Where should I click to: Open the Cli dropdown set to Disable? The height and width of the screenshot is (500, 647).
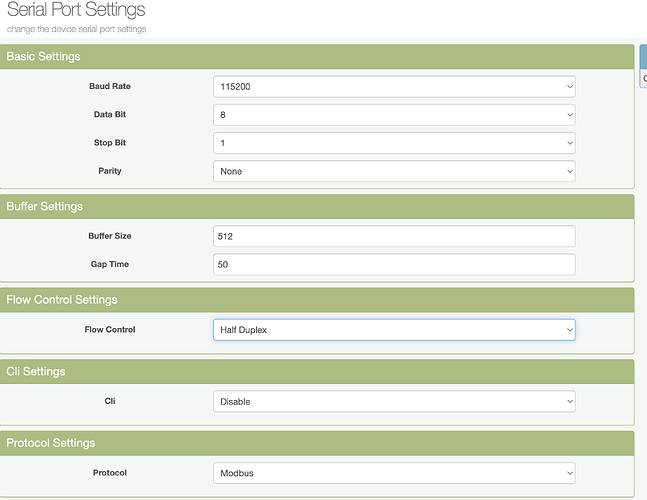[394, 401]
